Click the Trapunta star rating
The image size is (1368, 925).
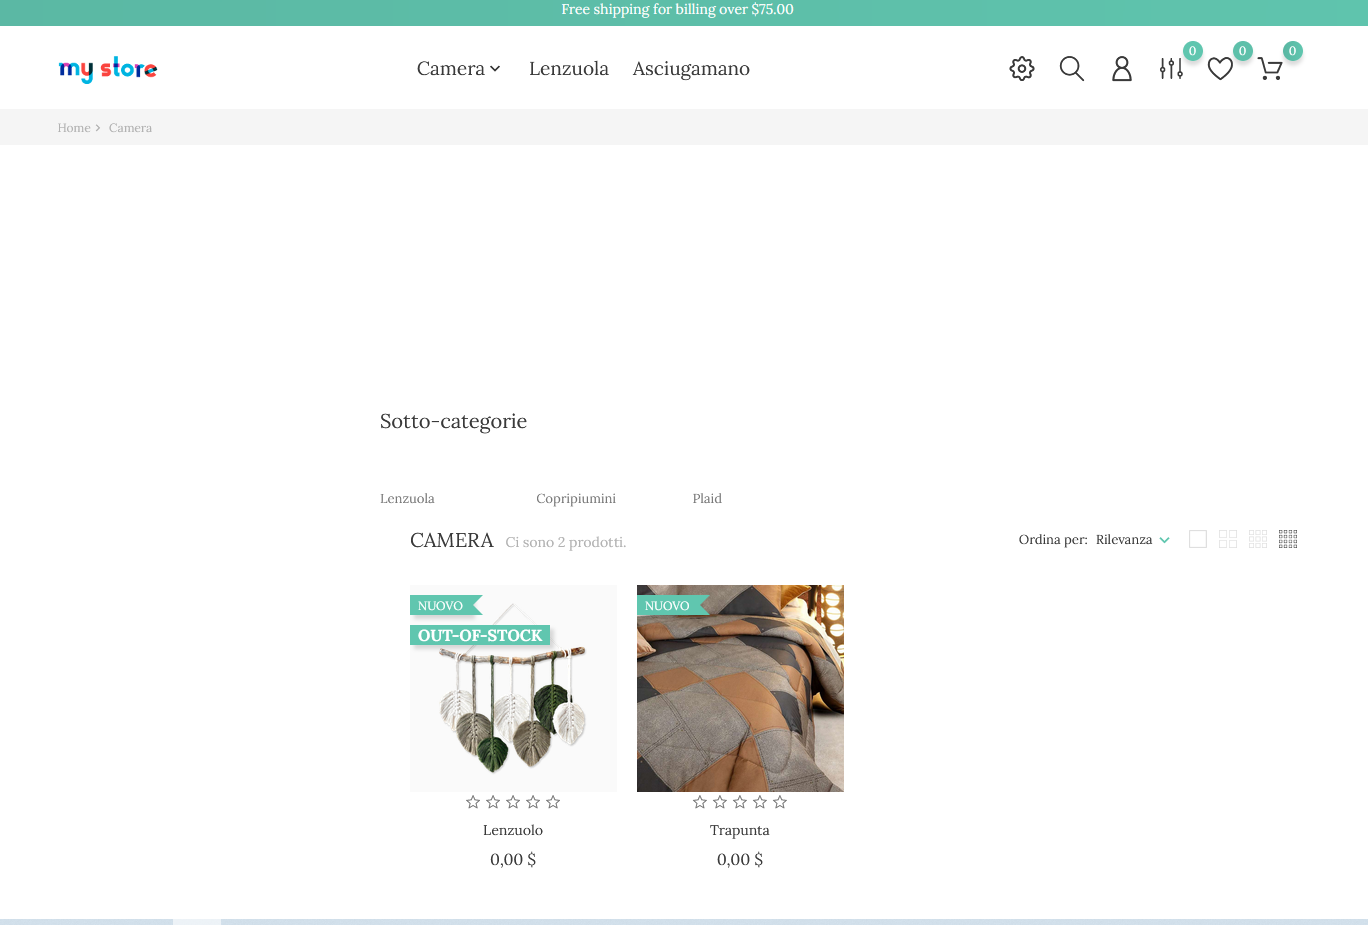pyautogui.click(x=740, y=802)
